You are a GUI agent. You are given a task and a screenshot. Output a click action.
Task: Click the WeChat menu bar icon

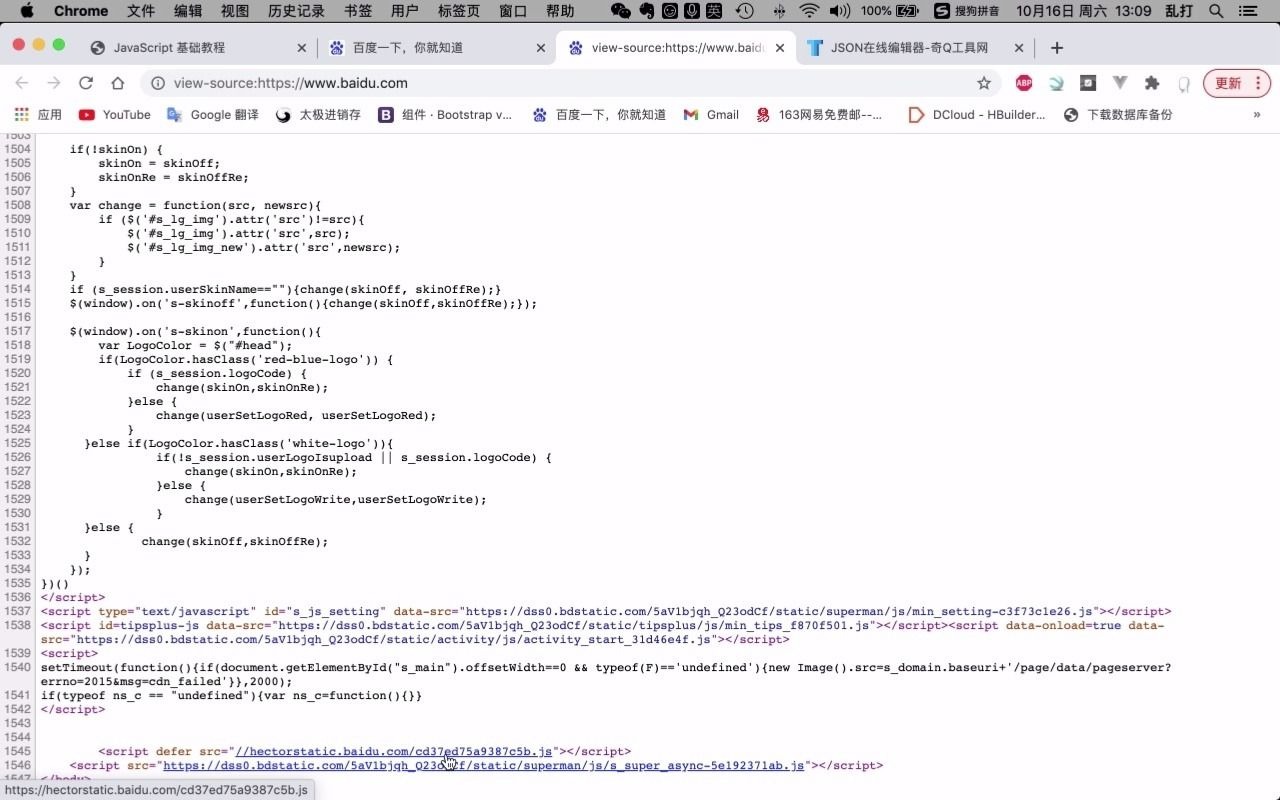tap(621, 11)
